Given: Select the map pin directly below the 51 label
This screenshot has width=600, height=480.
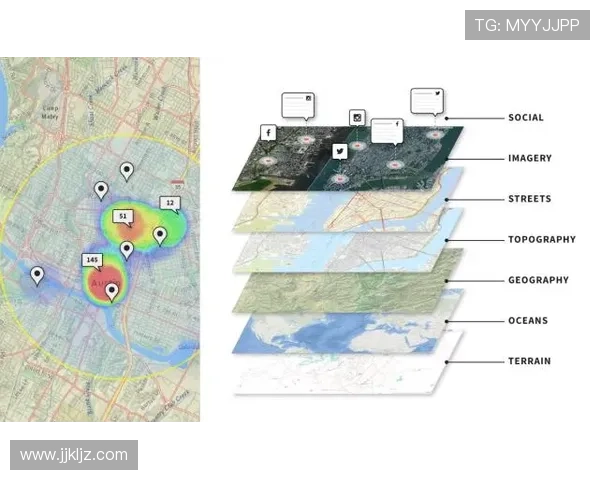Looking at the screenshot, I should (x=127, y=249).
